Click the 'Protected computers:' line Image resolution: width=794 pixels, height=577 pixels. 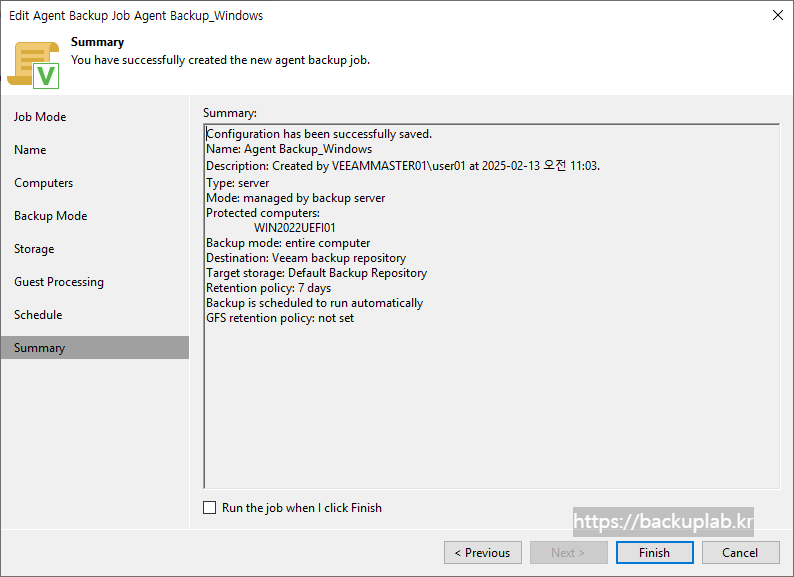click(x=263, y=213)
